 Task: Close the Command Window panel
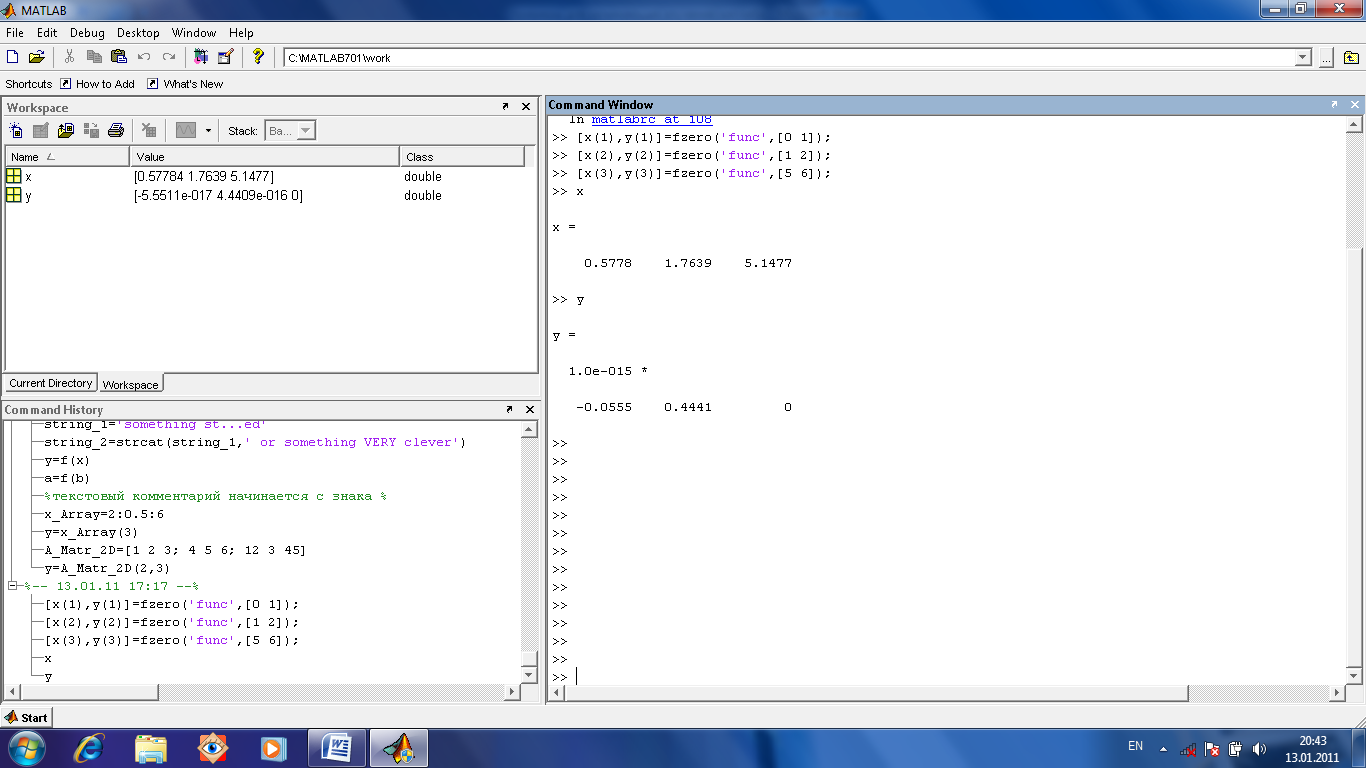tap(1355, 105)
